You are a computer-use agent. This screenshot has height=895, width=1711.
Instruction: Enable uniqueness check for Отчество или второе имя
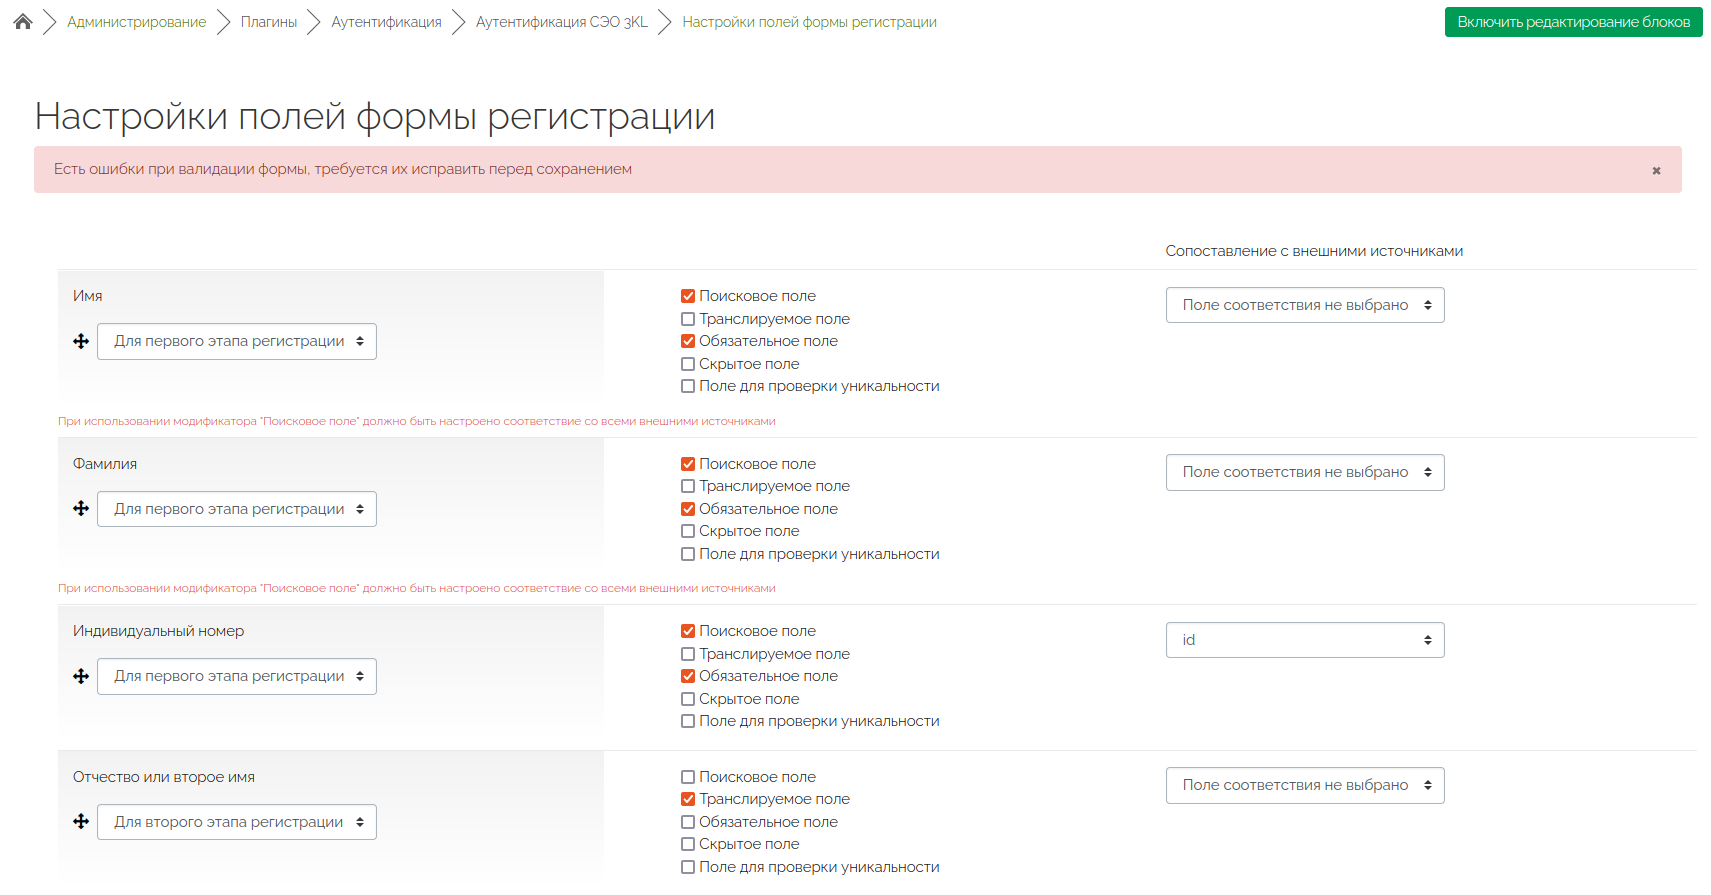tap(688, 867)
